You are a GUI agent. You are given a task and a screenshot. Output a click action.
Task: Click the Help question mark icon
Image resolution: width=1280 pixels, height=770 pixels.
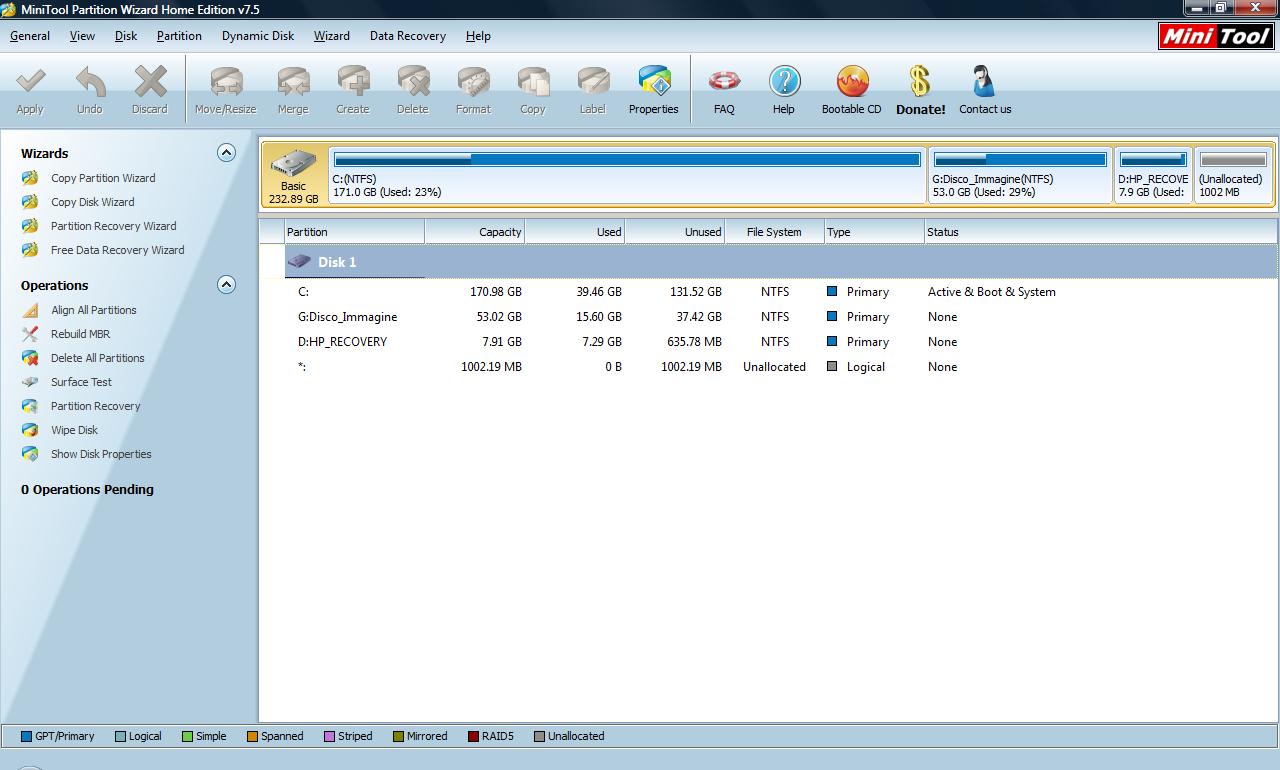point(784,81)
